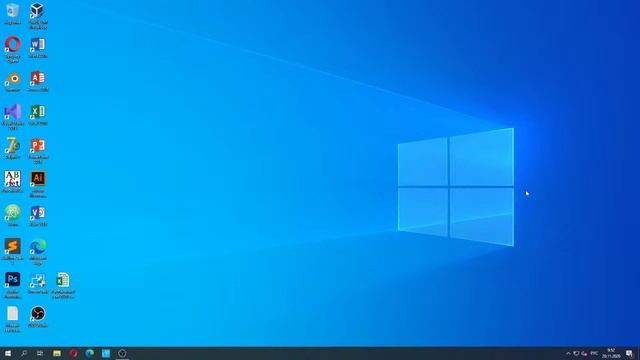Select the OBS Studio desktop shortcut
Screen dimensions: 640x360
(x=38, y=317)
